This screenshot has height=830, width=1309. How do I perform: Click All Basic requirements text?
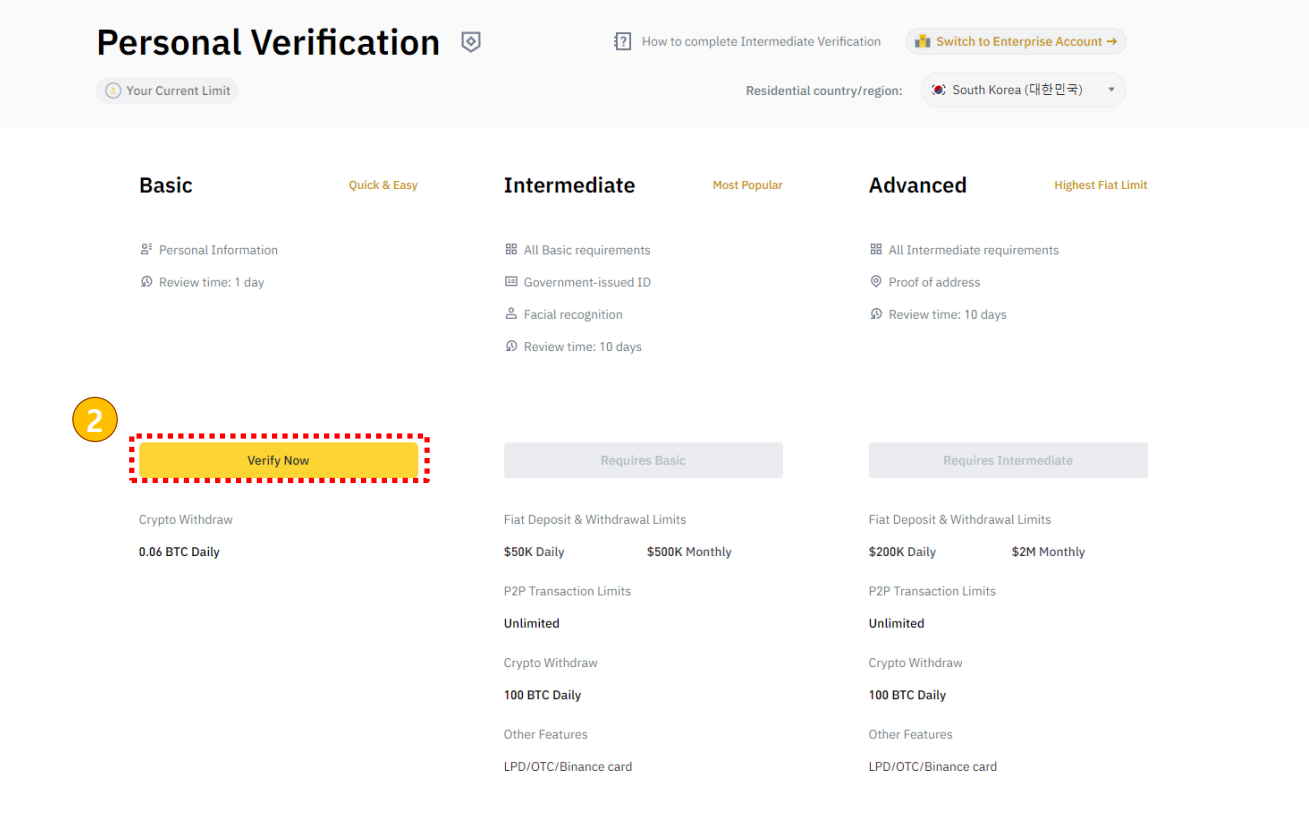coord(587,250)
